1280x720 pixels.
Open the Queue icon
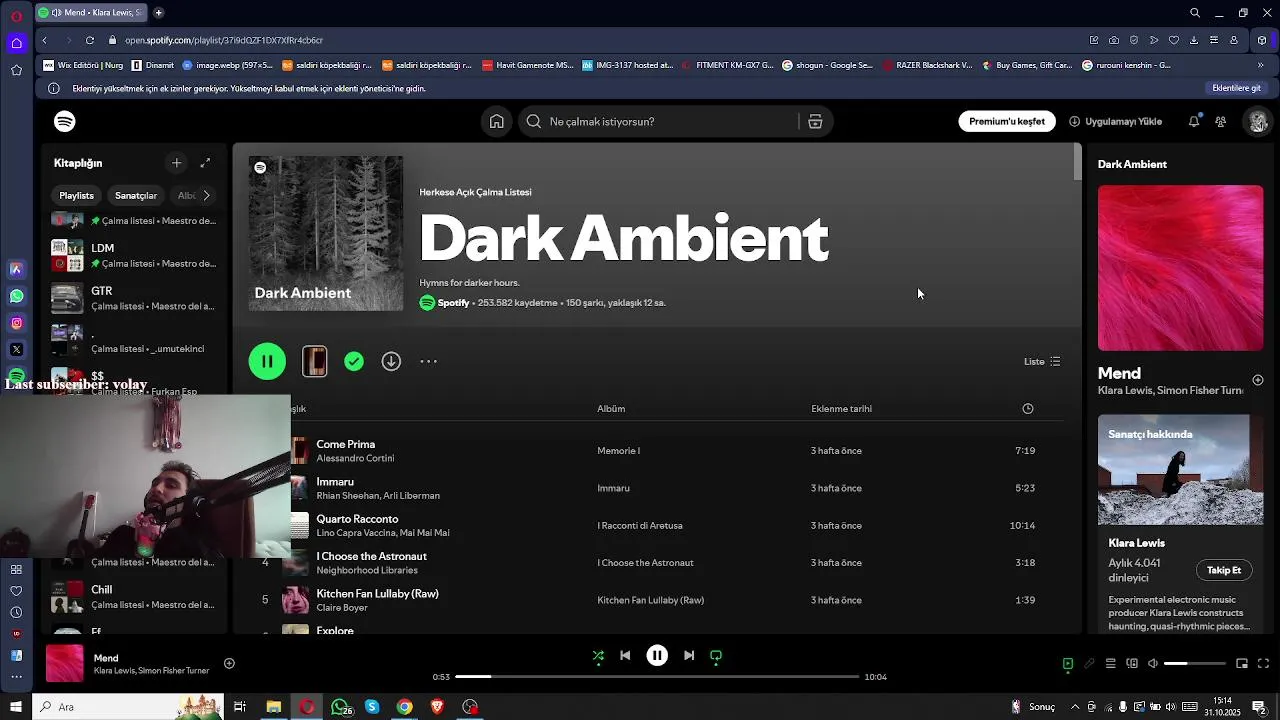point(1110,663)
